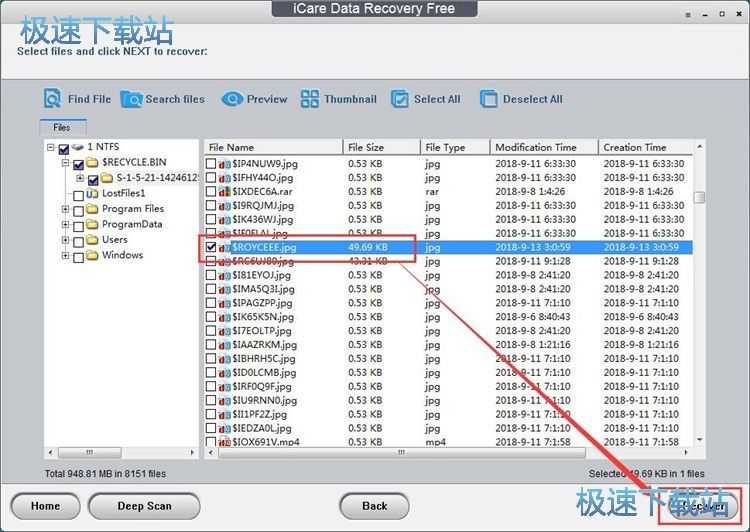Click the Recover button

coord(704,506)
